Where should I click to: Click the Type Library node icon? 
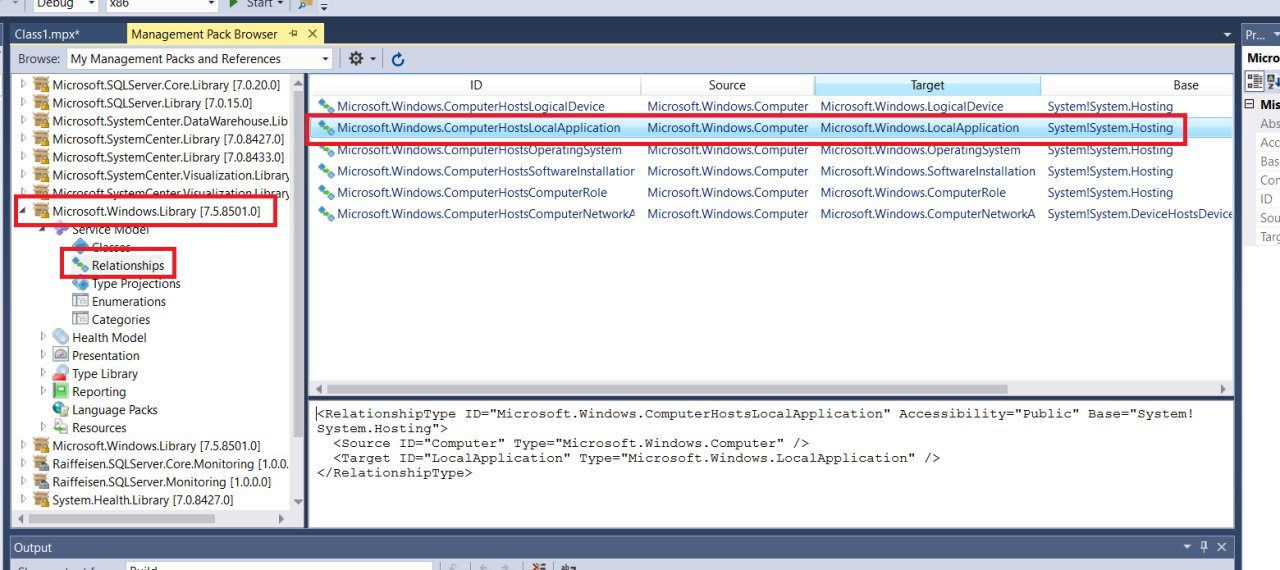tap(61, 373)
